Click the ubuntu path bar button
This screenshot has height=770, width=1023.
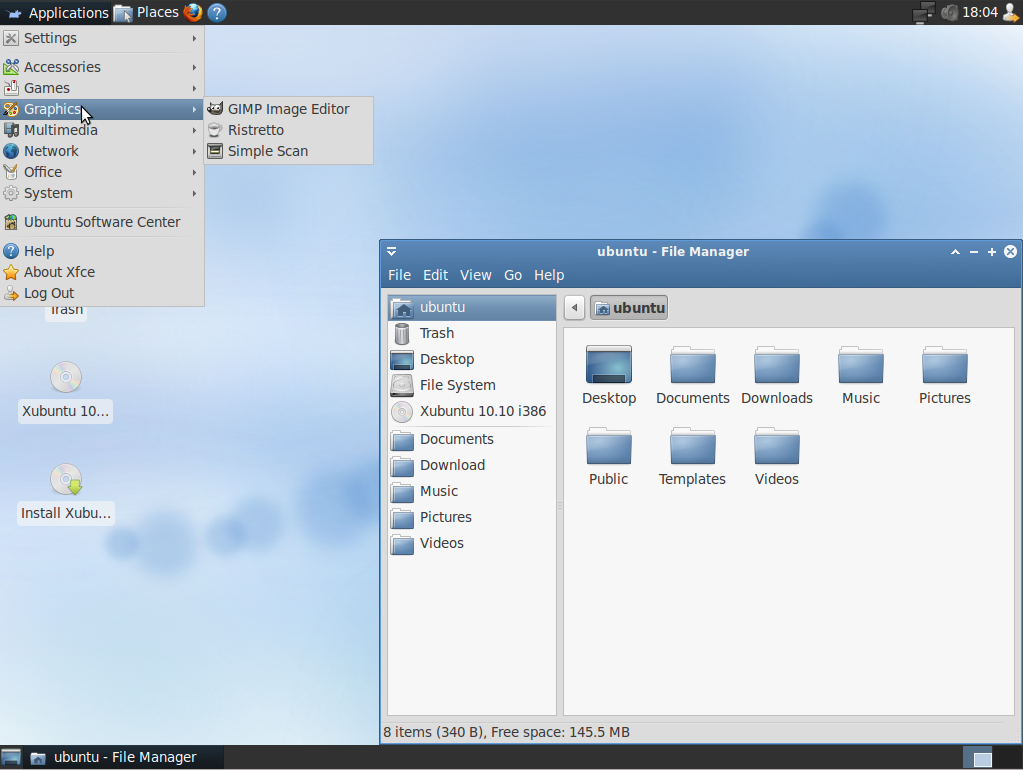(x=629, y=308)
